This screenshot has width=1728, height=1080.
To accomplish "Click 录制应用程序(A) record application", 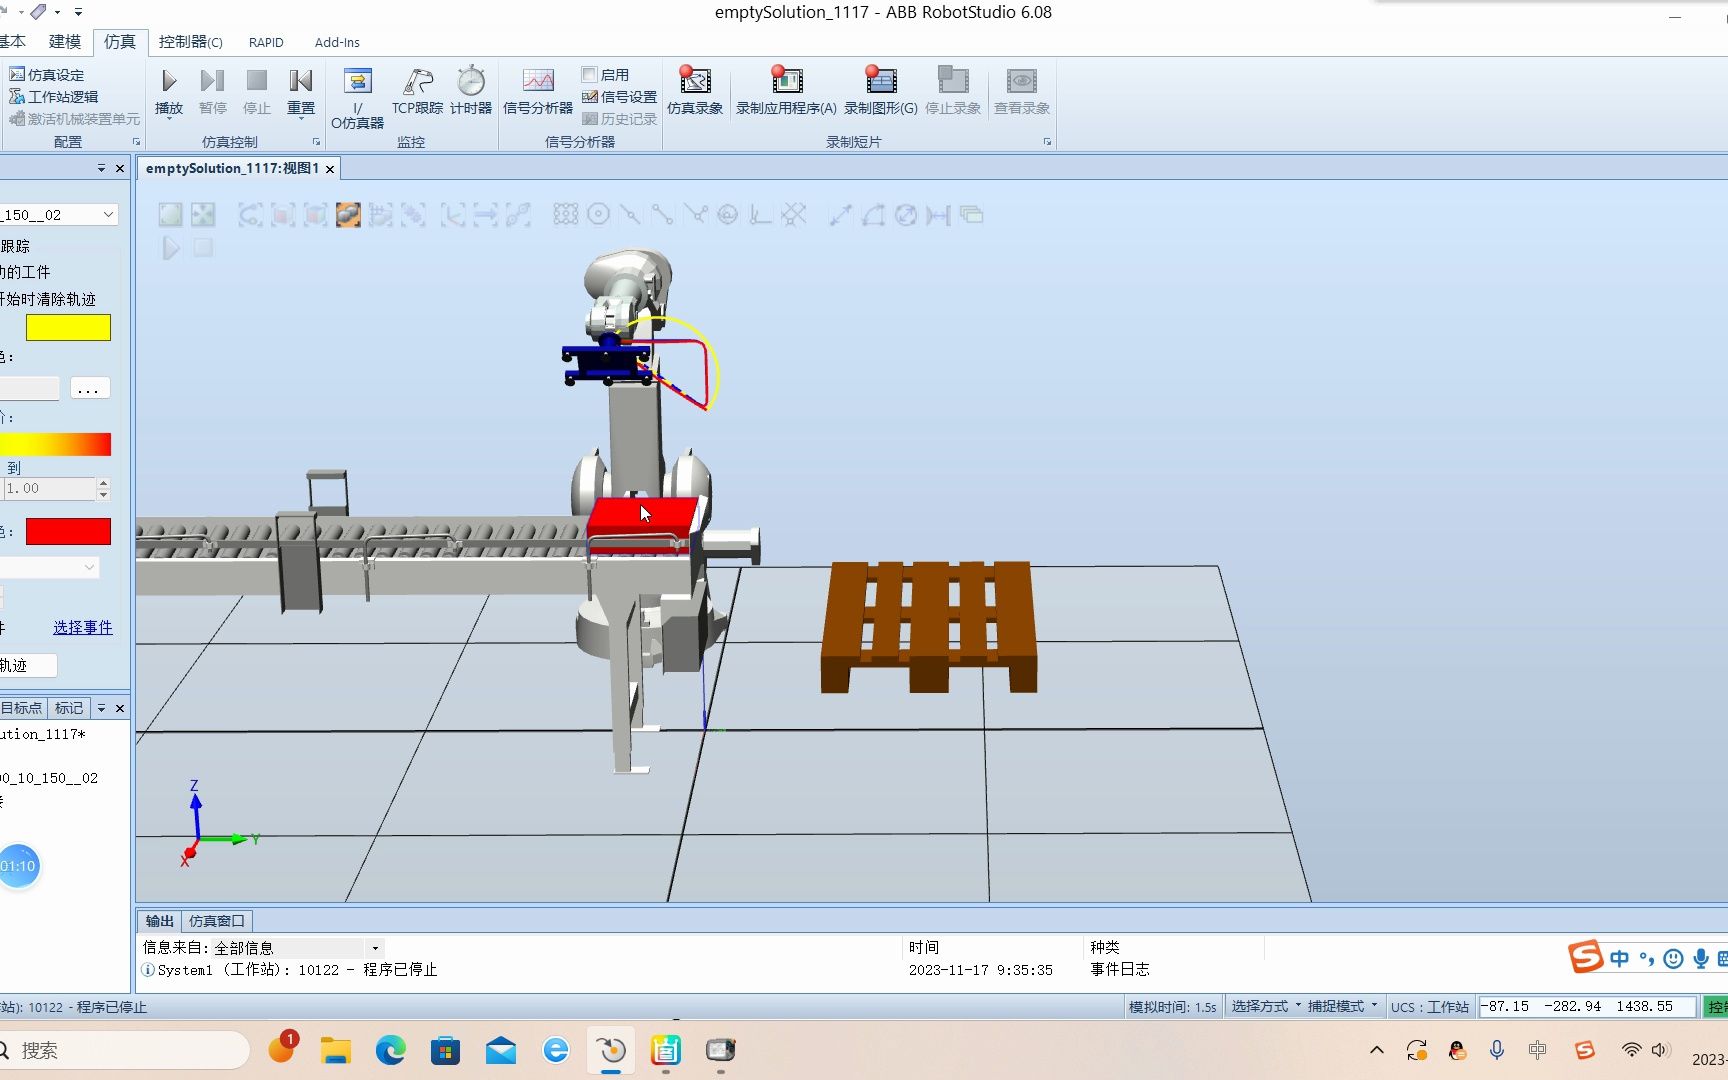I will click(x=786, y=91).
